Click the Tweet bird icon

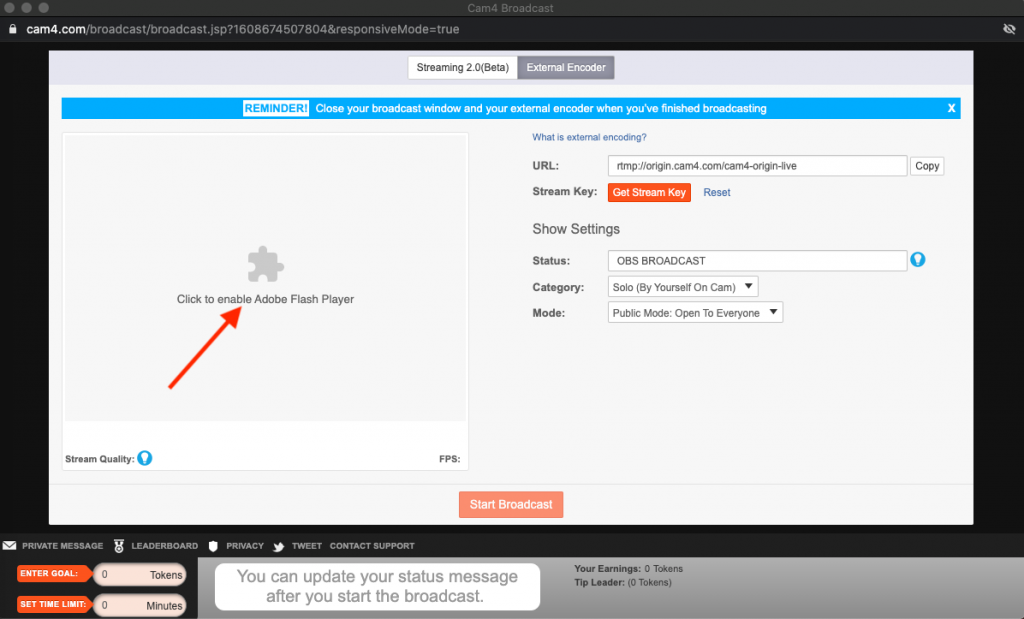pyautogui.click(x=279, y=546)
